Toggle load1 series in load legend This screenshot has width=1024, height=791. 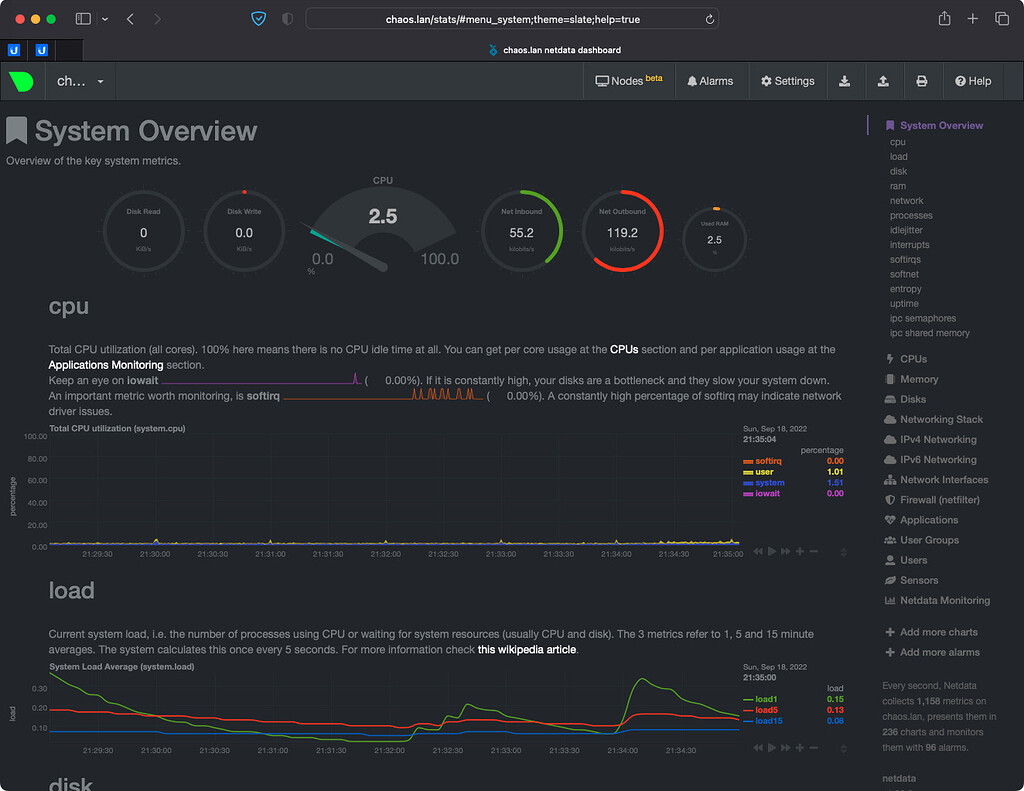point(765,699)
